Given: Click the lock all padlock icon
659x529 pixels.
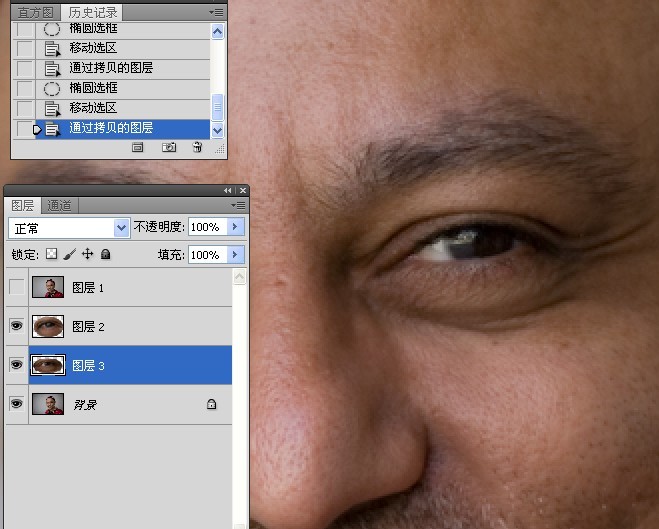Looking at the screenshot, I should pos(105,254).
